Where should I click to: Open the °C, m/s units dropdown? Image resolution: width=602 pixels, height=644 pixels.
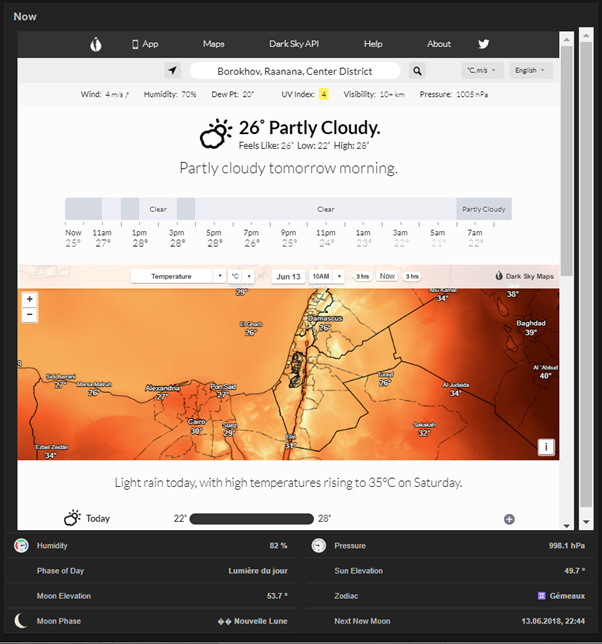pos(481,70)
